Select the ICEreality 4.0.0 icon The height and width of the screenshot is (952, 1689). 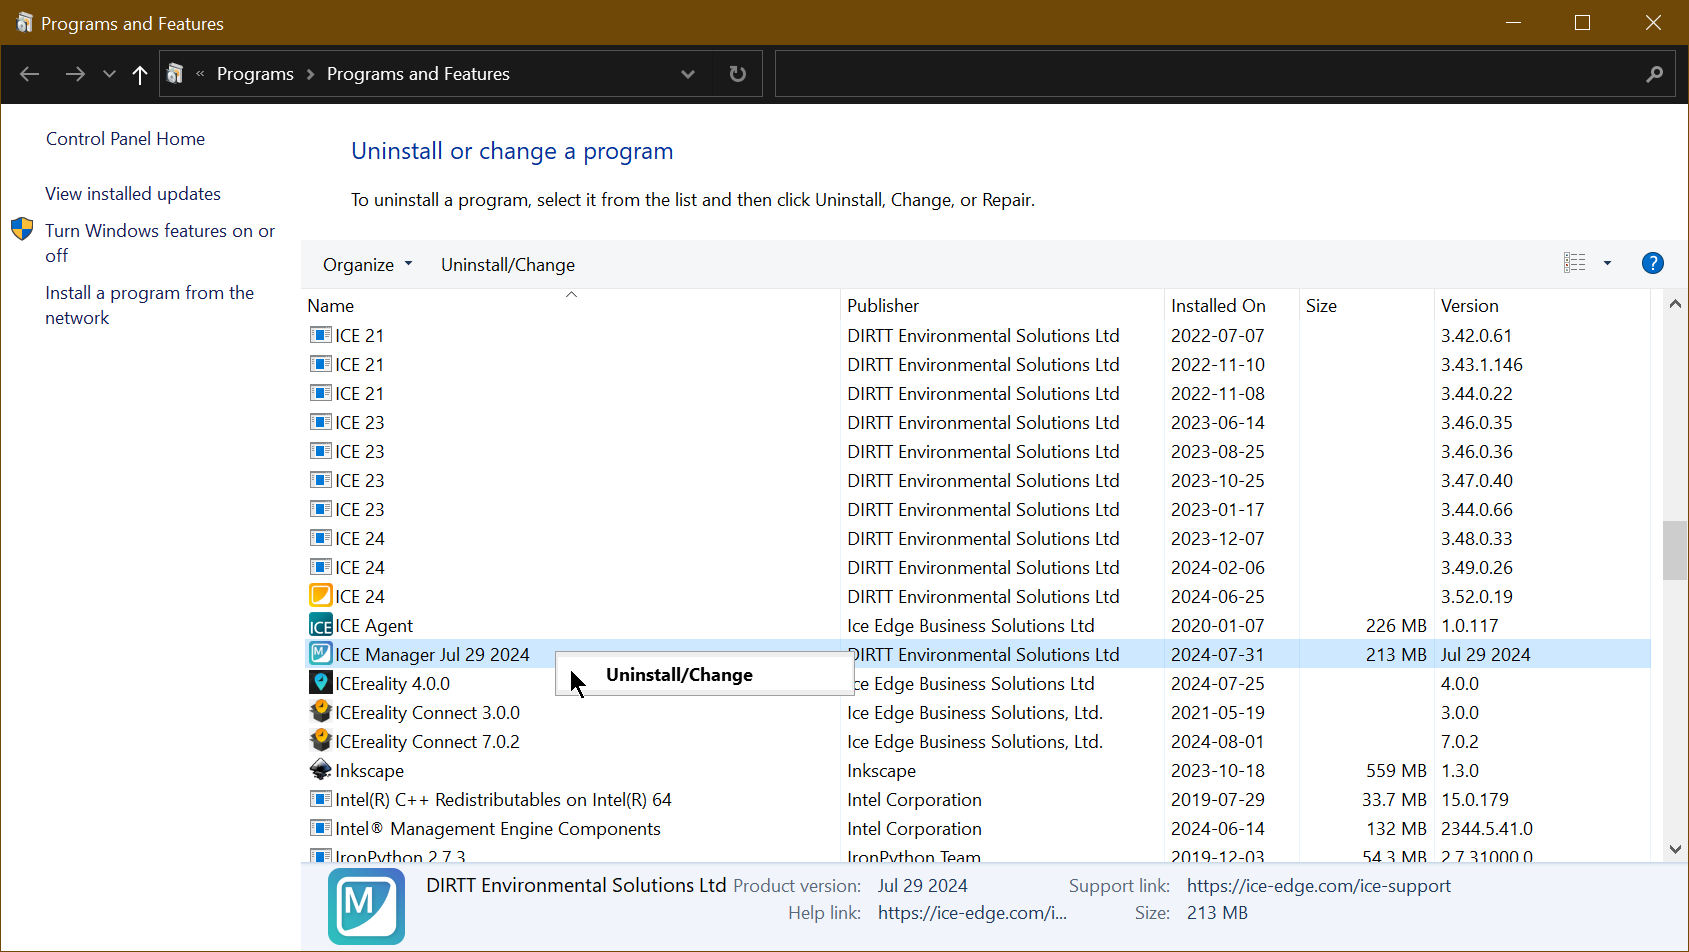click(x=320, y=683)
